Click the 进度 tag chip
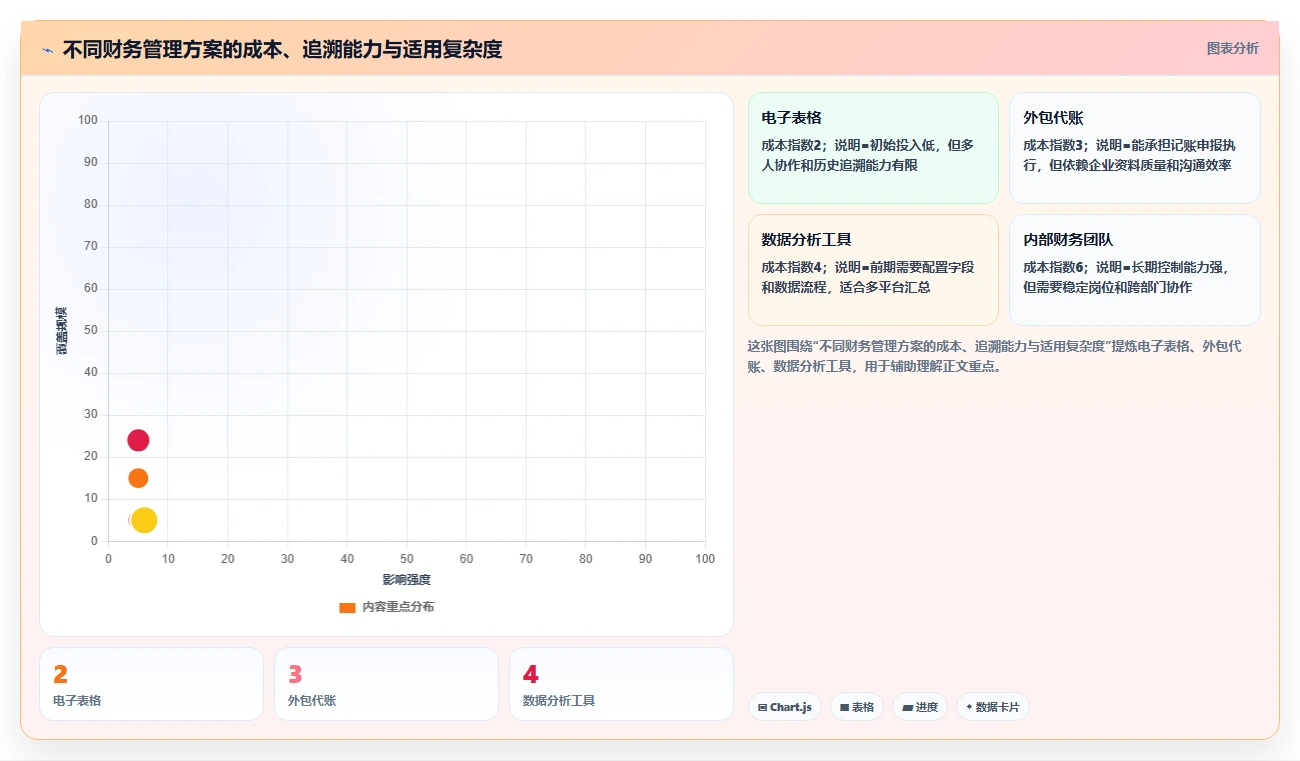This screenshot has width=1300, height=761. [920, 707]
